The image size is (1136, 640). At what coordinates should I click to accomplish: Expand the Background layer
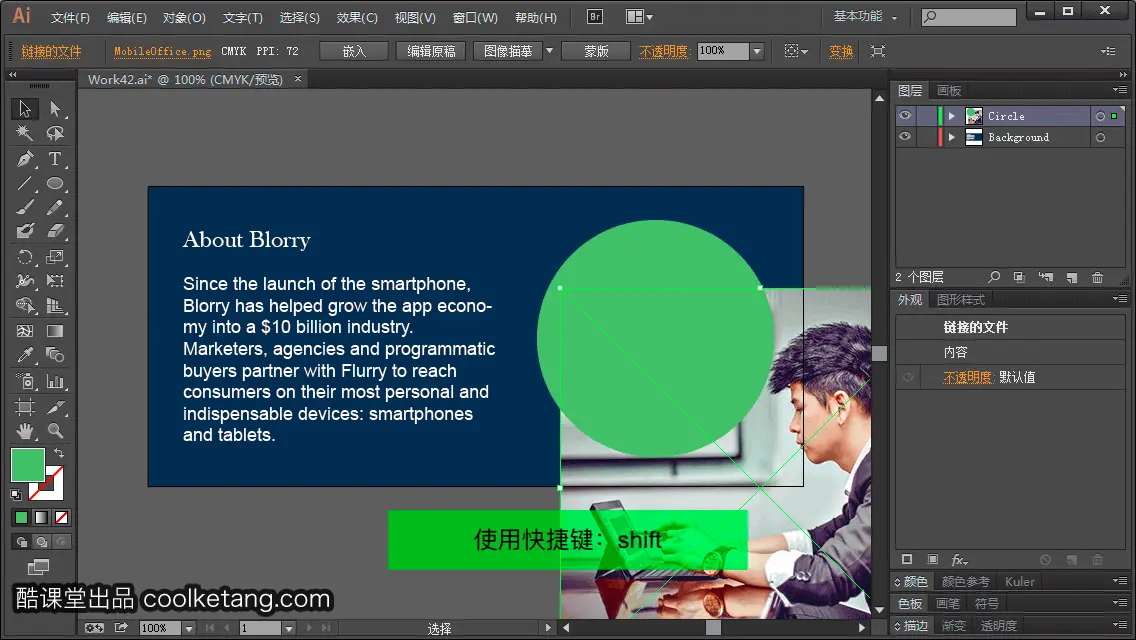(952, 137)
